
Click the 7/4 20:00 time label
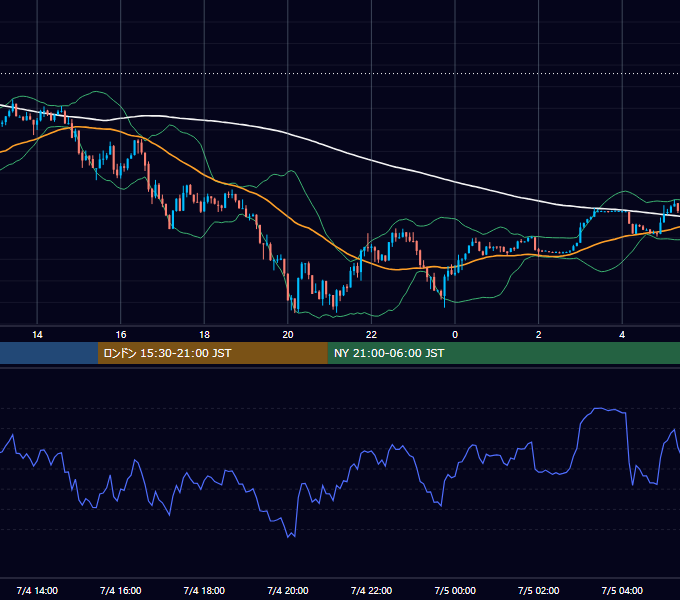[x=288, y=590]
